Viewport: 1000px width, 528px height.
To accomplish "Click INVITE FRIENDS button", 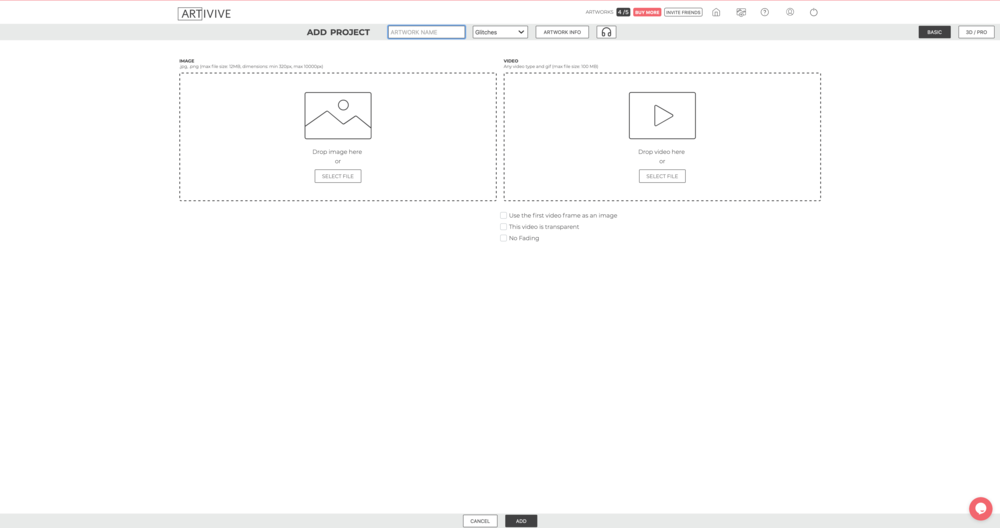I will (683, 12).
